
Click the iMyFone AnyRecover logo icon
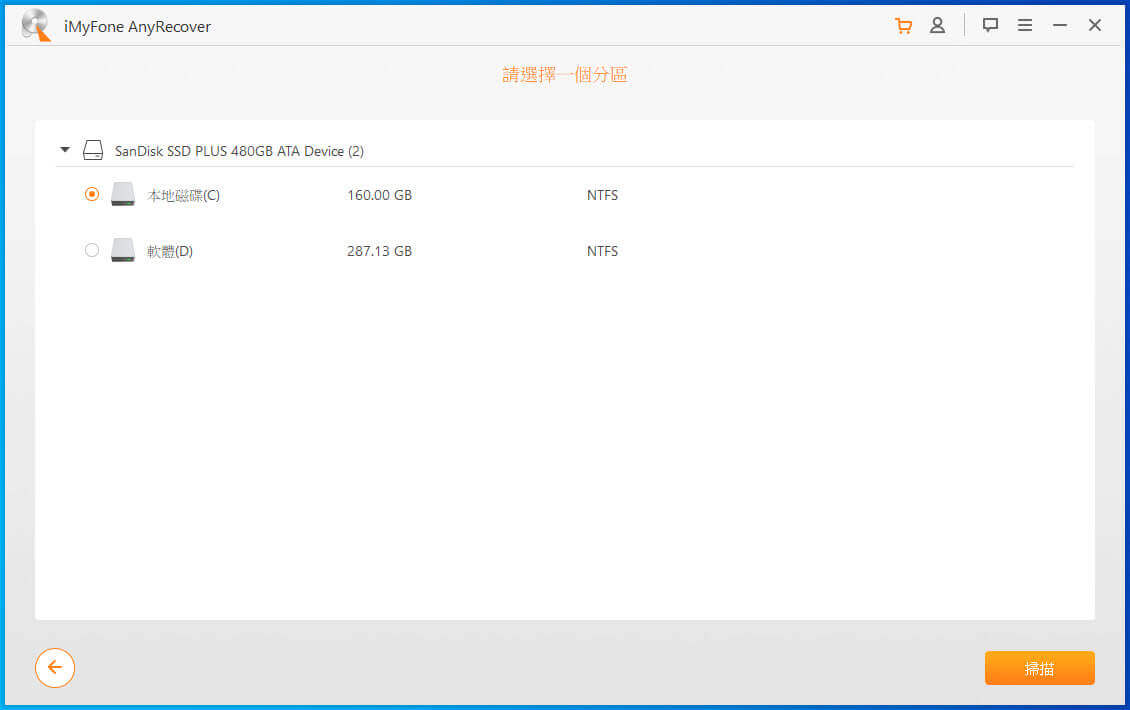[x=36, y=26]
